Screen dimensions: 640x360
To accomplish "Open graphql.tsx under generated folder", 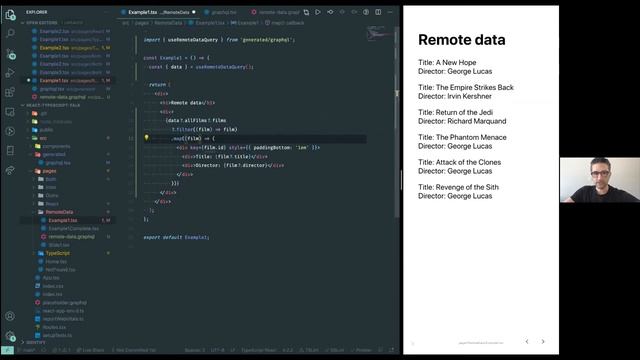I will click(x=58, y=162).
